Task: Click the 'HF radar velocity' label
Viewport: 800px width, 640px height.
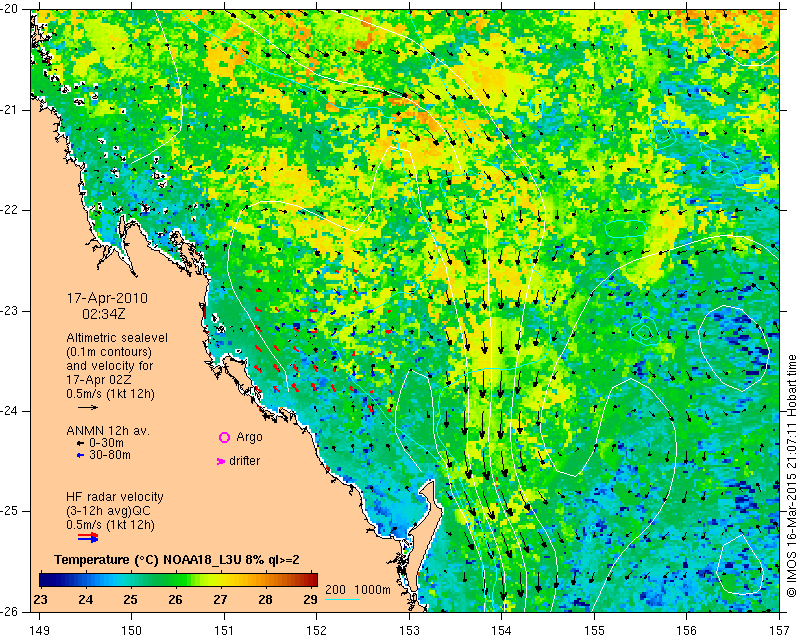Action: pyautogui.click(x=115, y=497)
